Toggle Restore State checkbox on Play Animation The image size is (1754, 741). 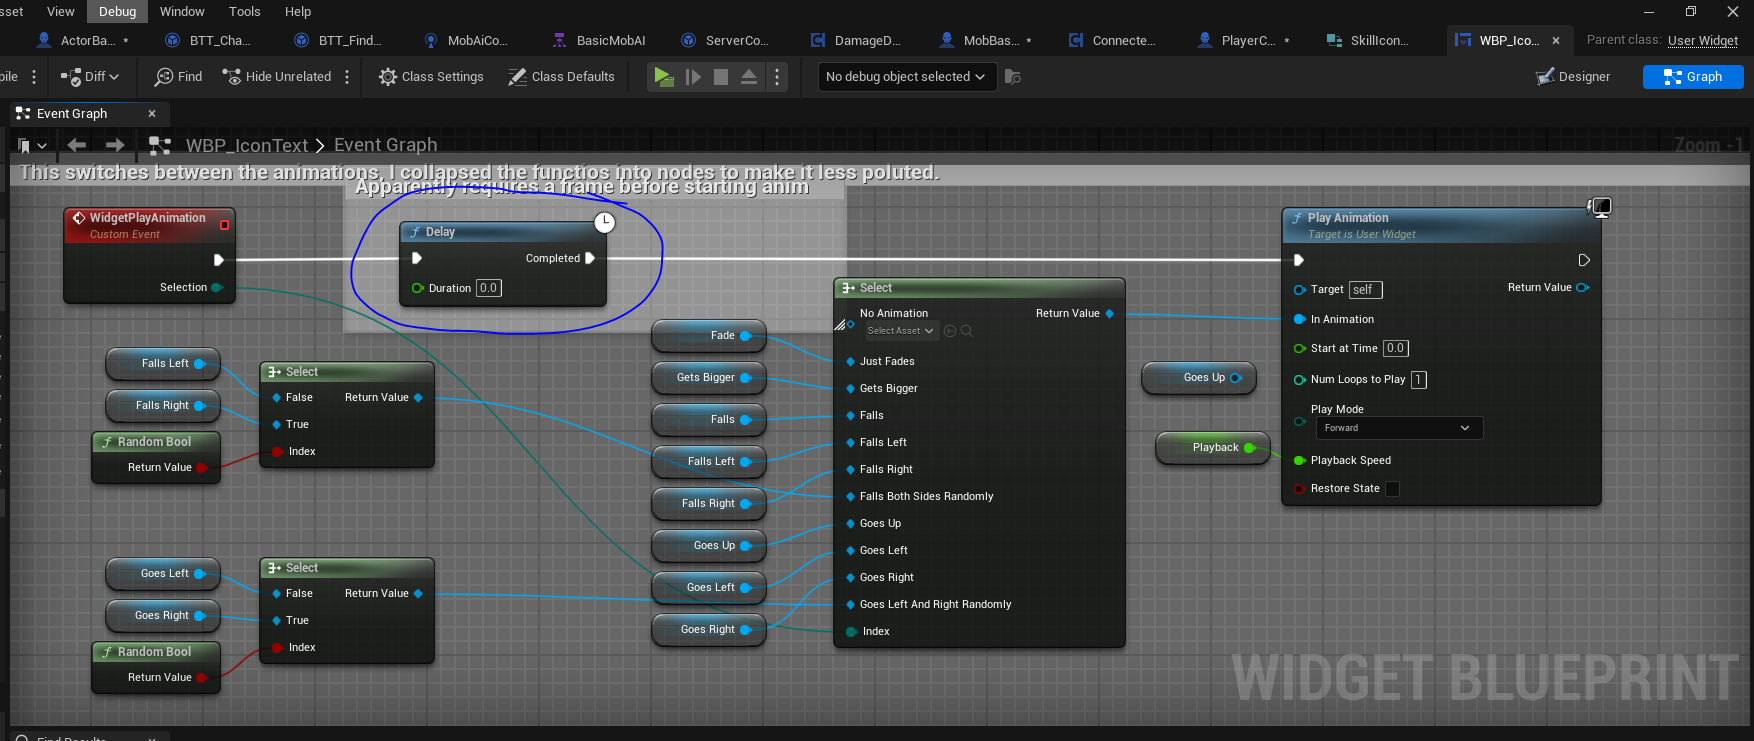1392,489
